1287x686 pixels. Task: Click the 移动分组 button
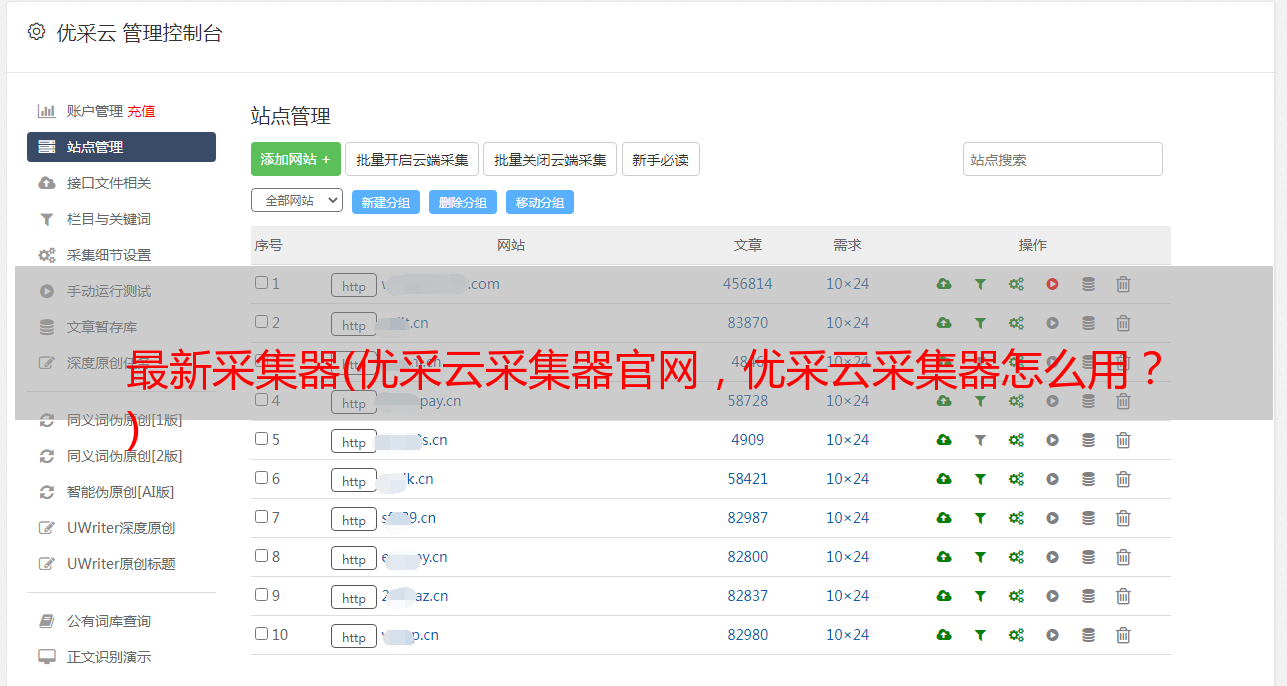[540, 202]
